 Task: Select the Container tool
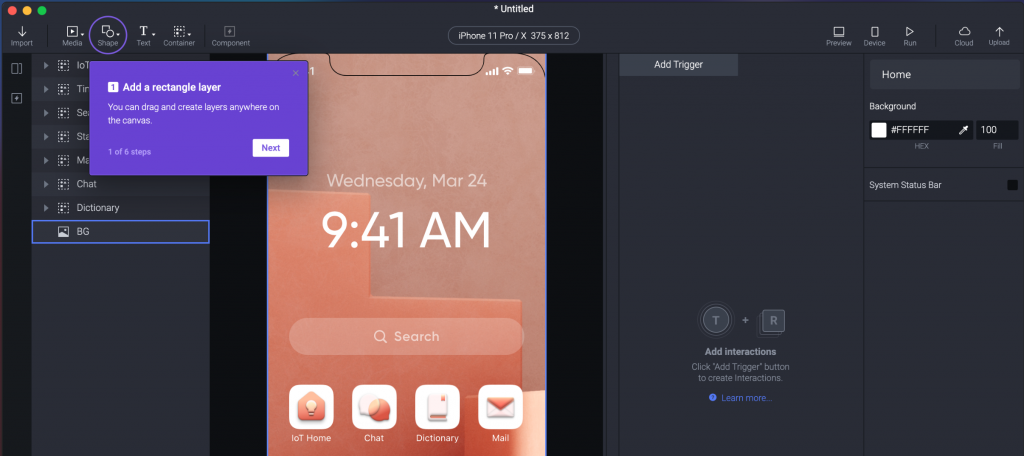[x=179, y=36]
